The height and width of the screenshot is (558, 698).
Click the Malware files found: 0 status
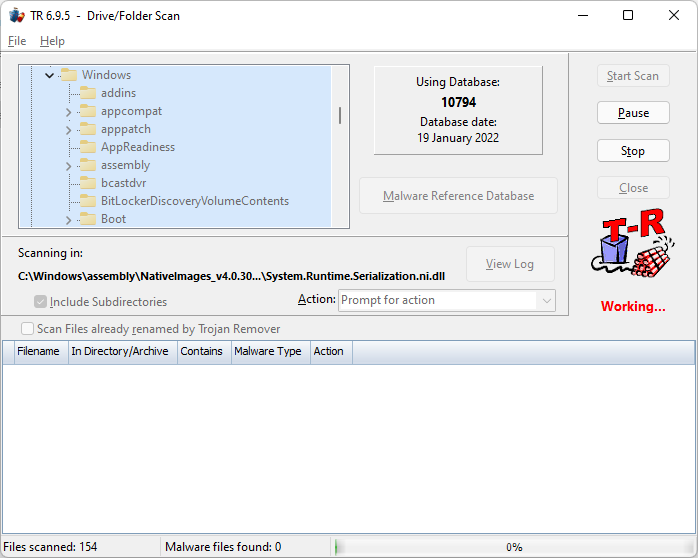223,547
